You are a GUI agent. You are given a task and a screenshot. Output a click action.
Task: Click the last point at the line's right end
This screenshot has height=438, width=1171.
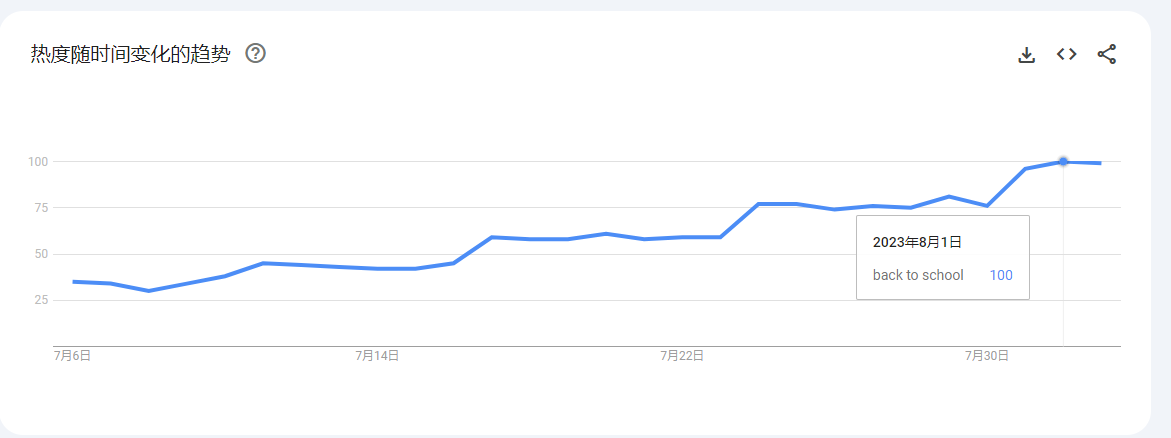[x=1100, y=163]
